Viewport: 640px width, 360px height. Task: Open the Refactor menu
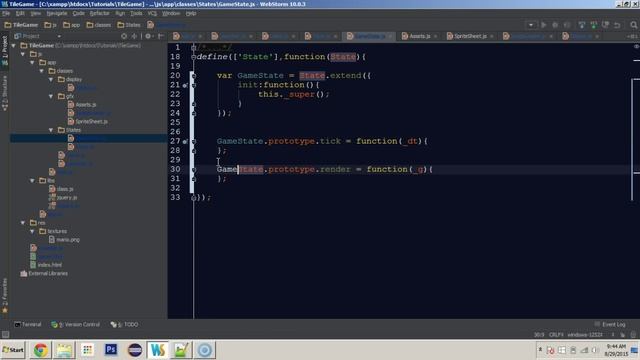click(100, 13)
